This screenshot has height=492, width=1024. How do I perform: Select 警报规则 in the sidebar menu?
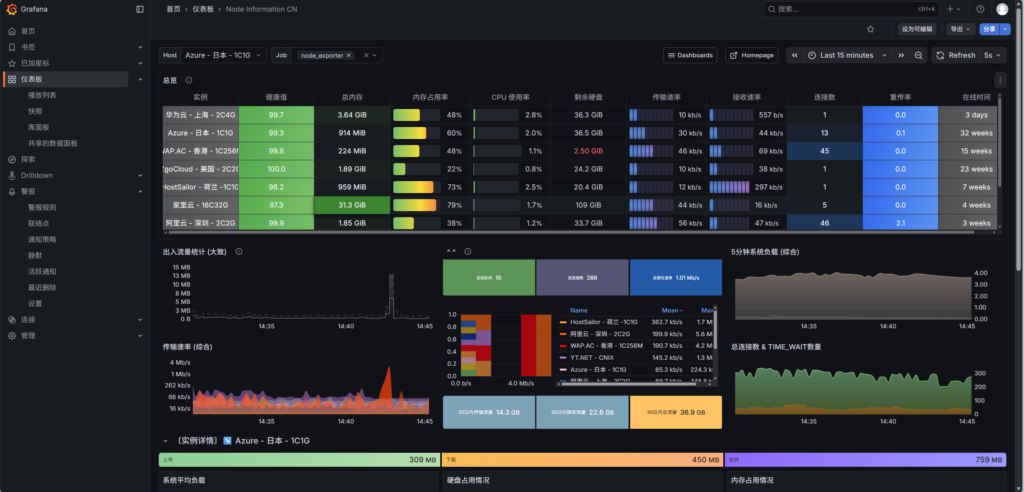click(x=42, y=207)
